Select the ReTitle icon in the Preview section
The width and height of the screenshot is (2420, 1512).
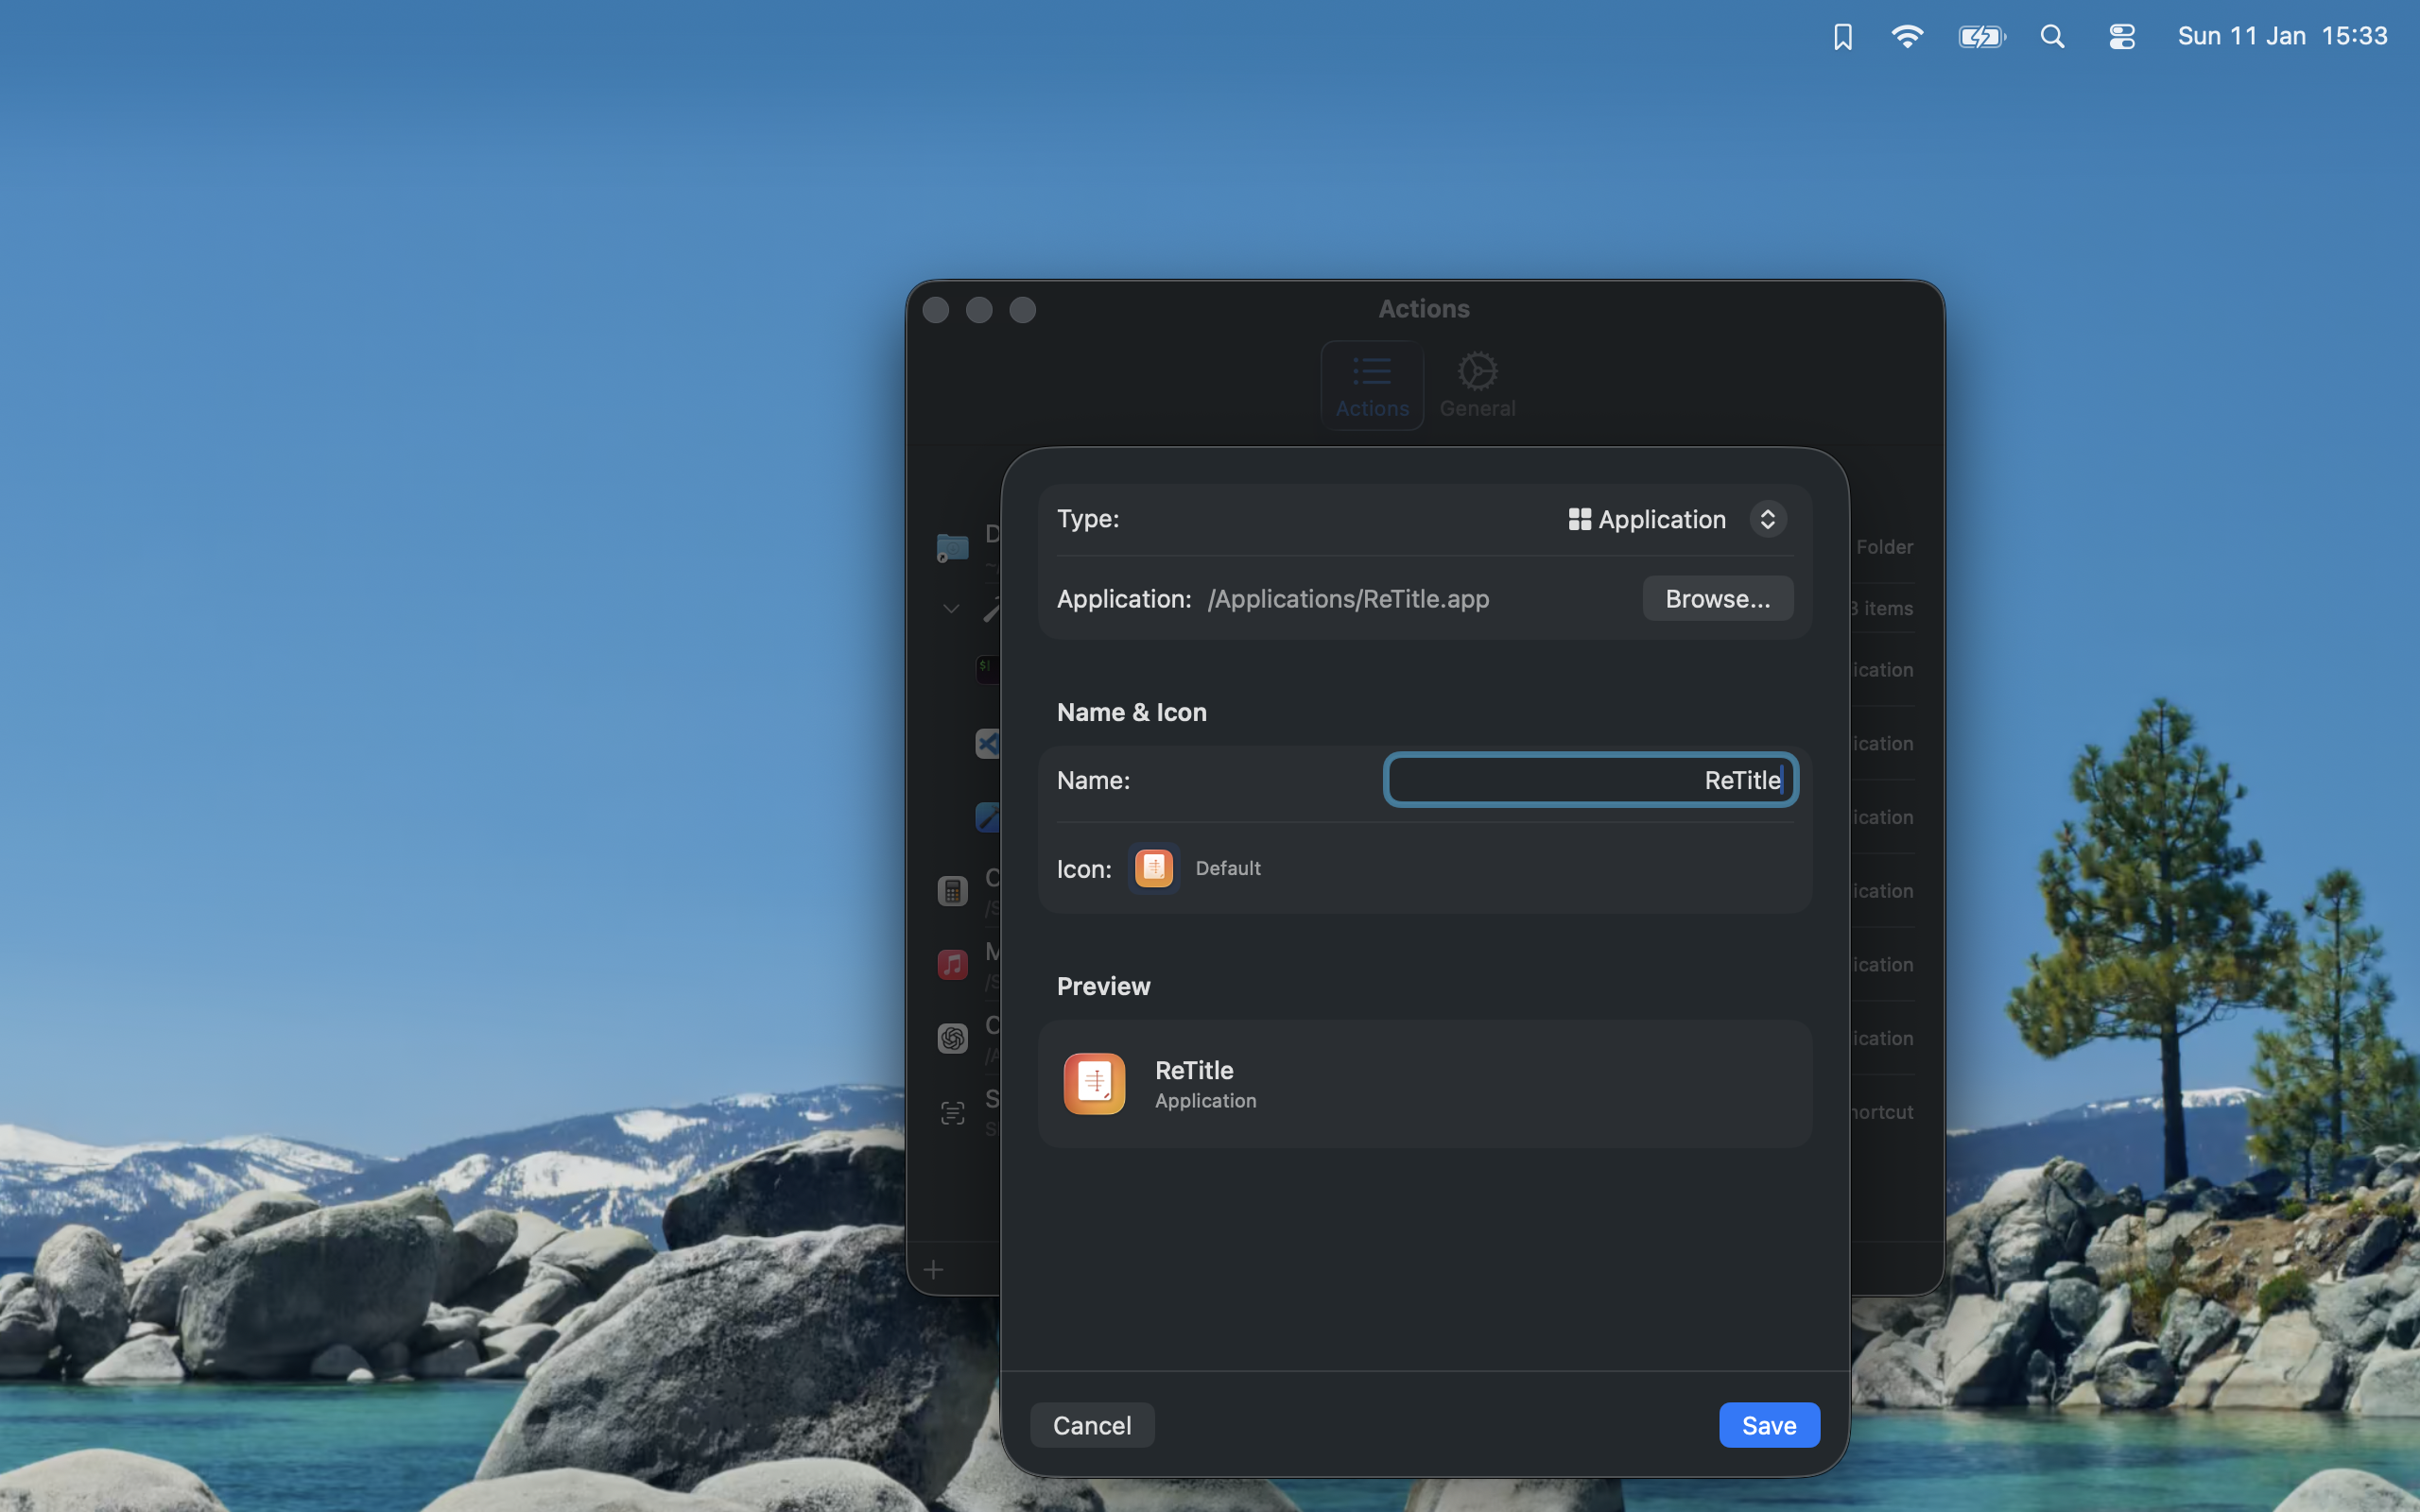click(x=1094, y=1083)
